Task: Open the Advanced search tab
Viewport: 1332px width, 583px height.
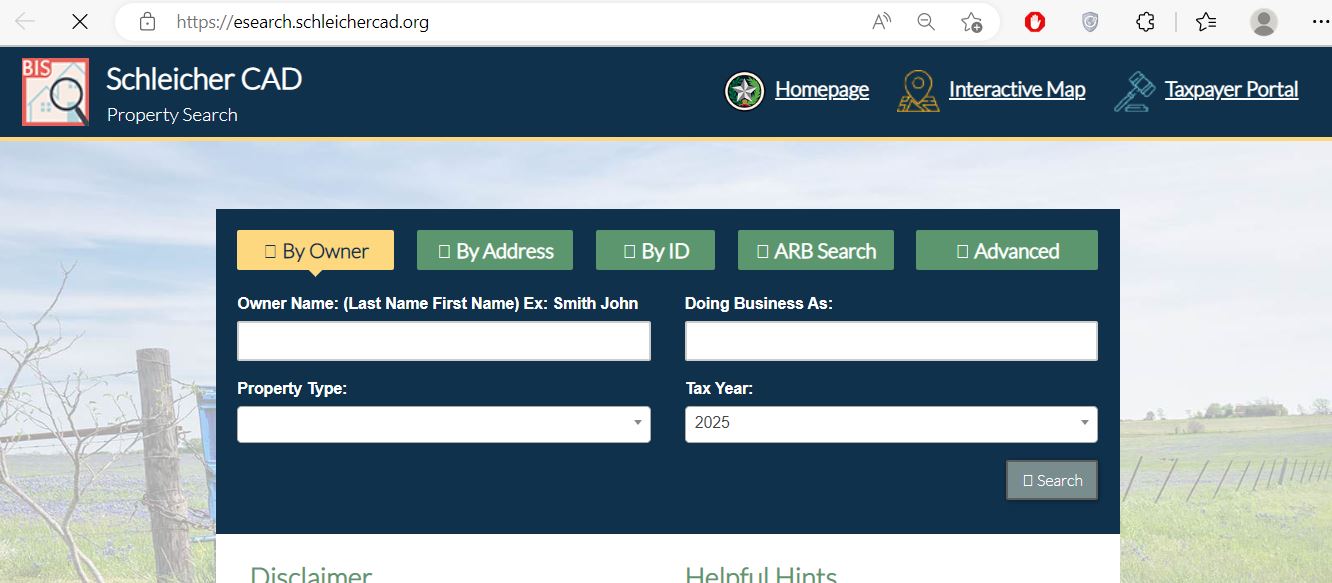Action: pyautogui.click(x=1006, y=251)
